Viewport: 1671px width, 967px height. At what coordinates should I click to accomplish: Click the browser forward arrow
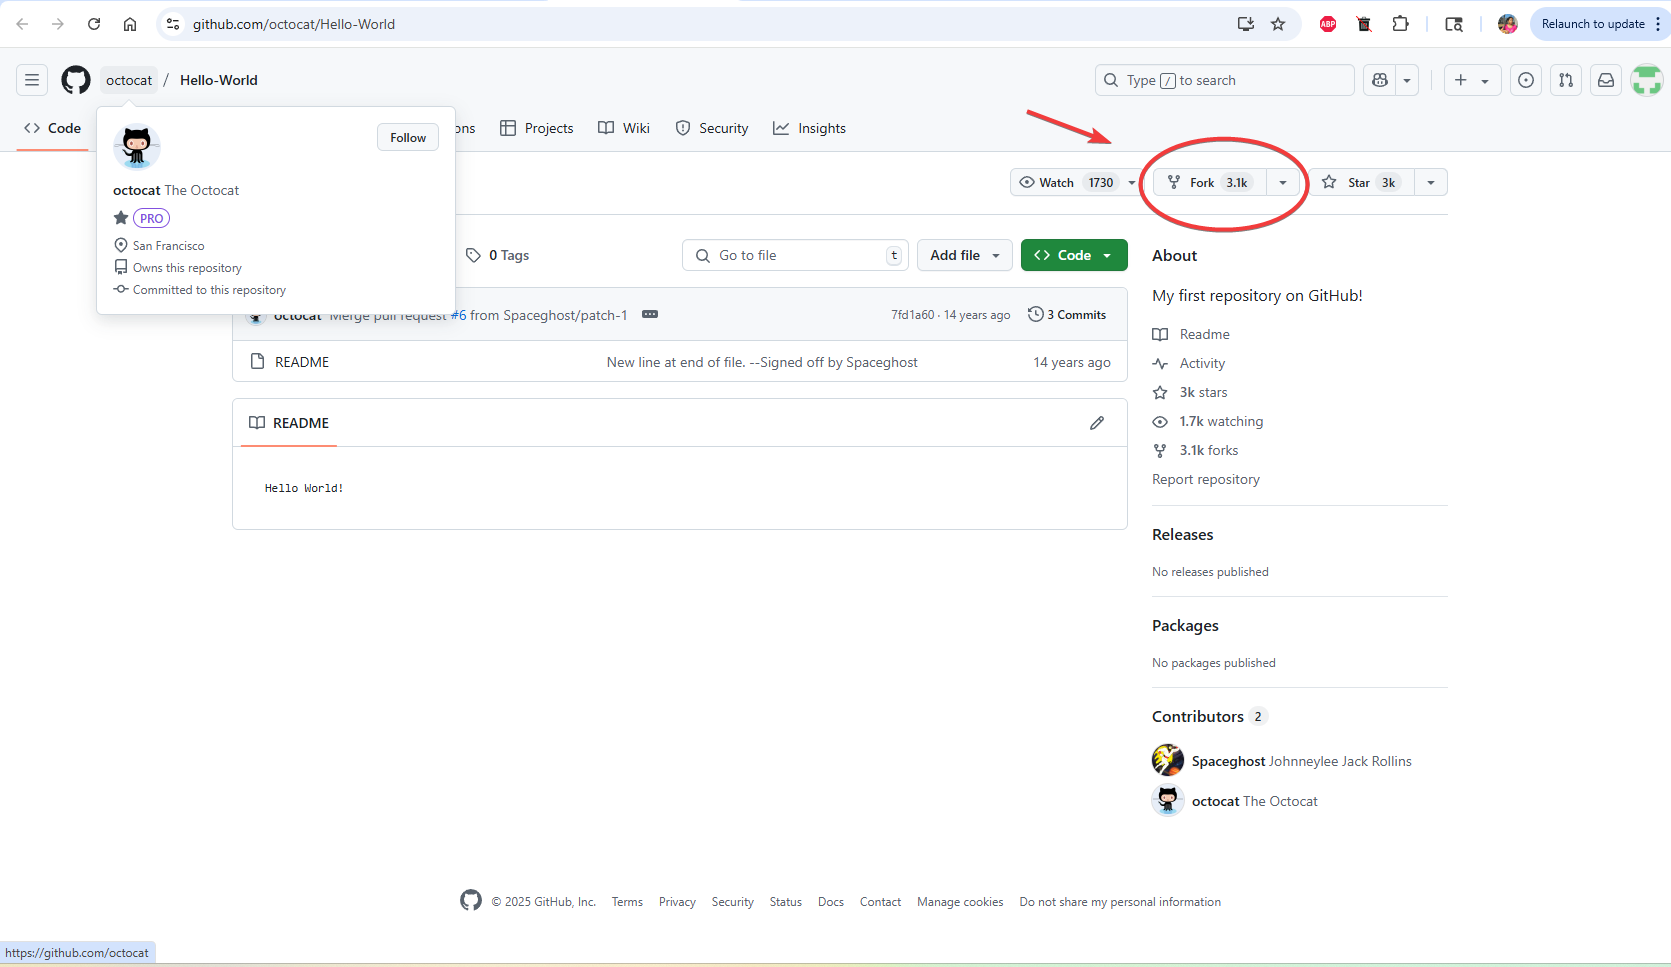pyautogui.click(x=58, y=24)
